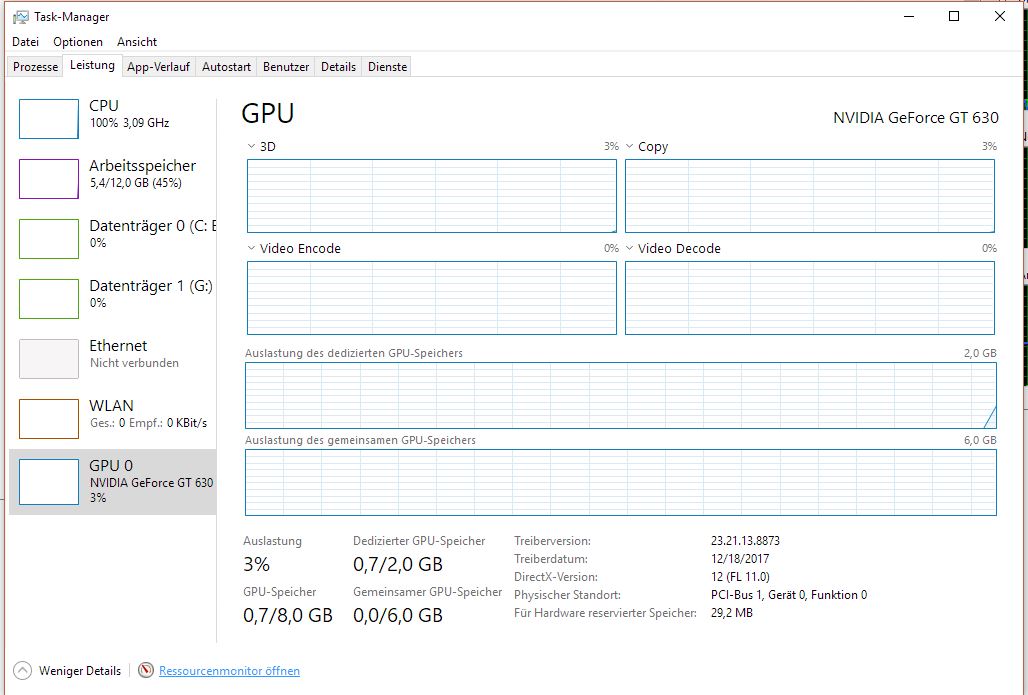Click the 6,0 GB shared graph maximum label
This screenshot has height=695, width=1028.
tap(980, 440)
